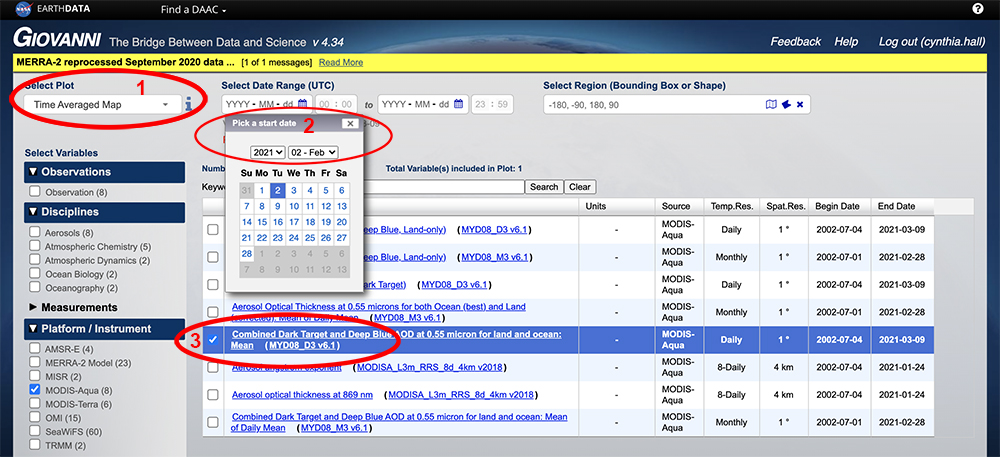
Task: Open Aerosol optical thickness at 869 nm link
Action: coord(302,395)
